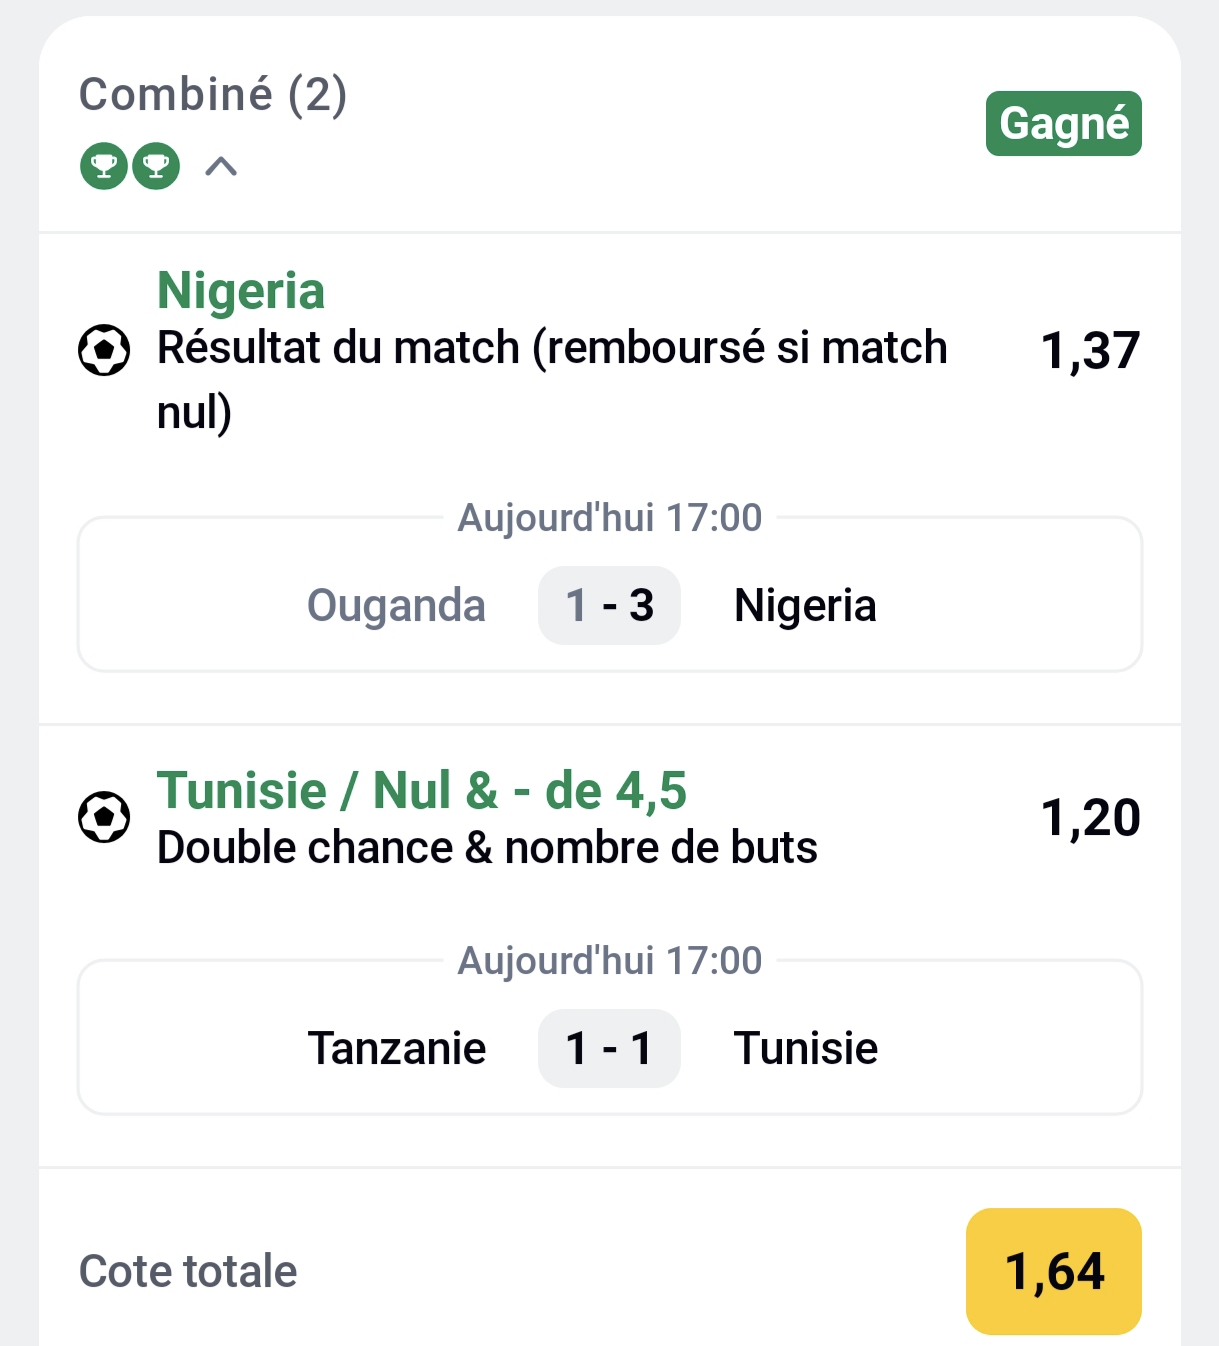Click Nigeria team name in the match card
The height and width of the screenshot is (1346, 1219).
pyautogui.click(x=805, y=606)
